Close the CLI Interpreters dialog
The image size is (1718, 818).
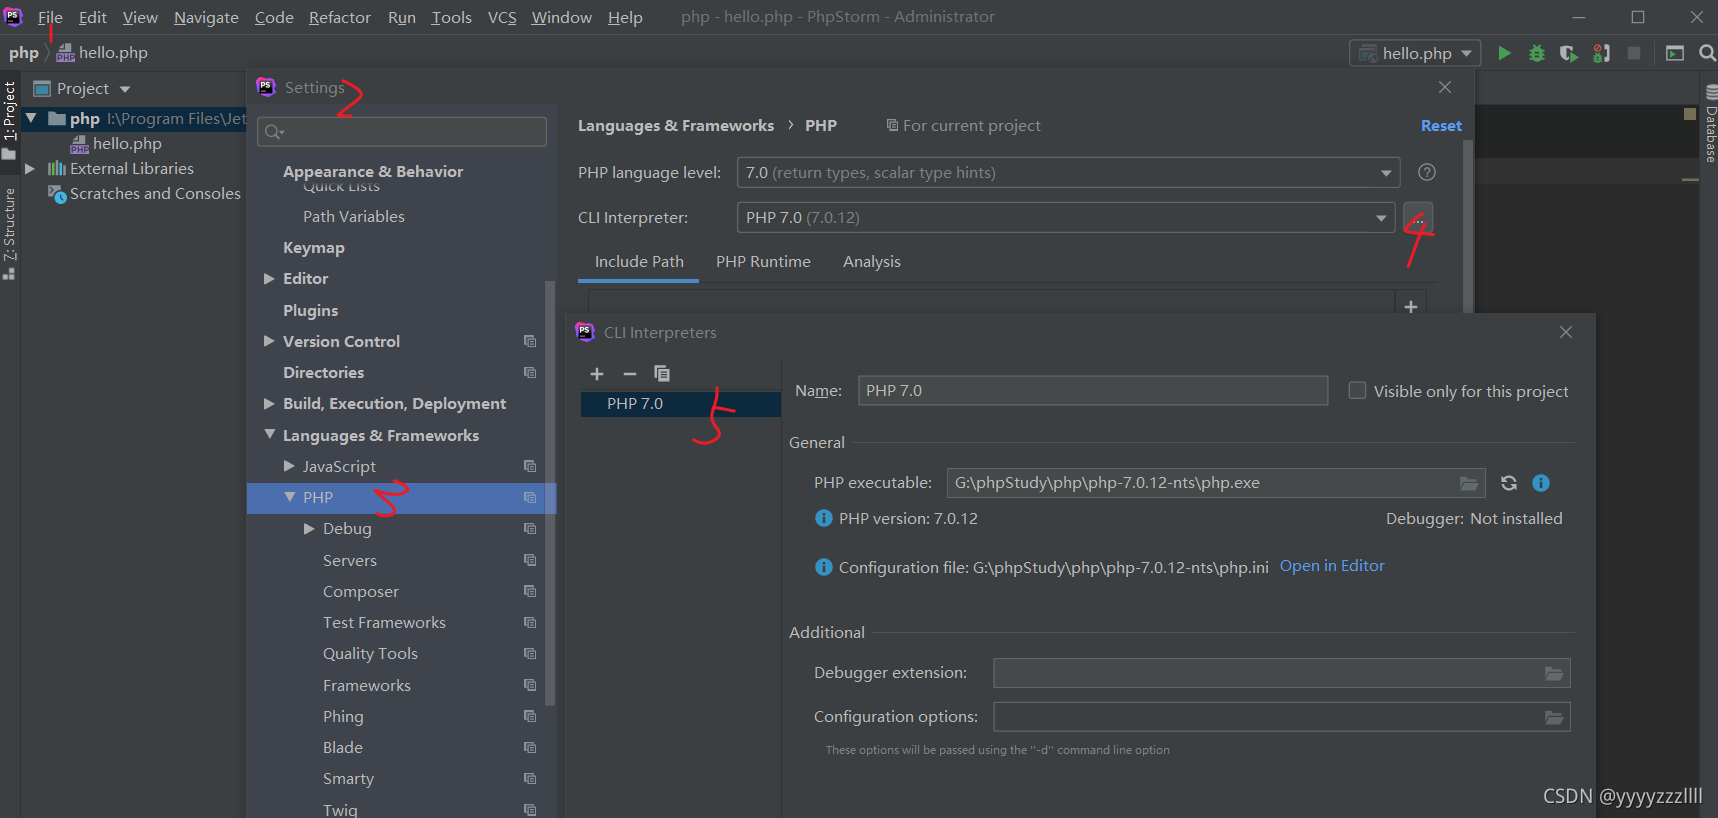click(1566, 332)
